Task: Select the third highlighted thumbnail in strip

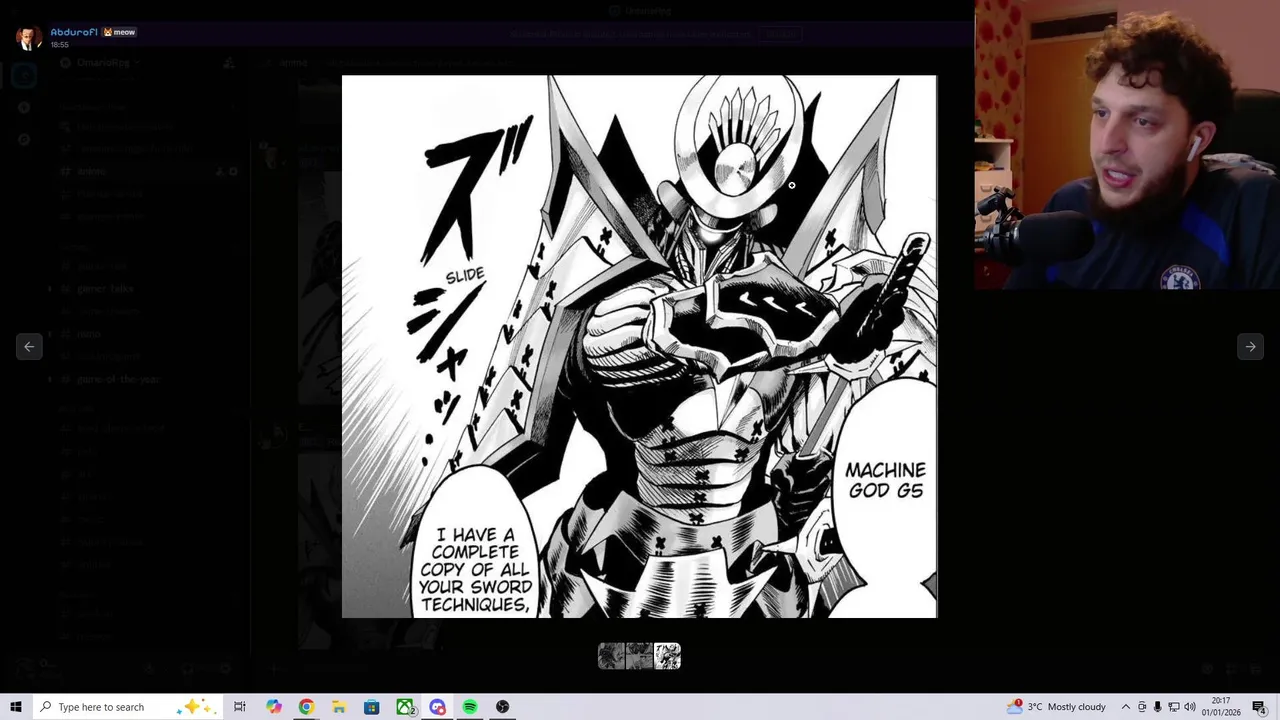Action: (667, 656)
